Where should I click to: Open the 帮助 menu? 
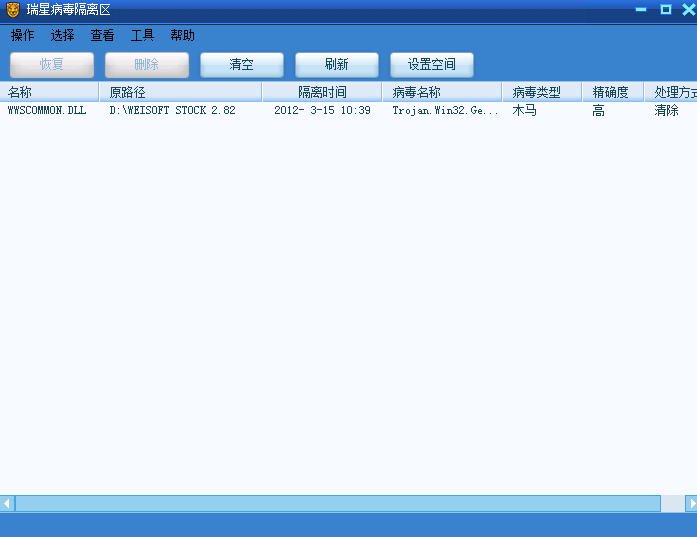(182, 35)
